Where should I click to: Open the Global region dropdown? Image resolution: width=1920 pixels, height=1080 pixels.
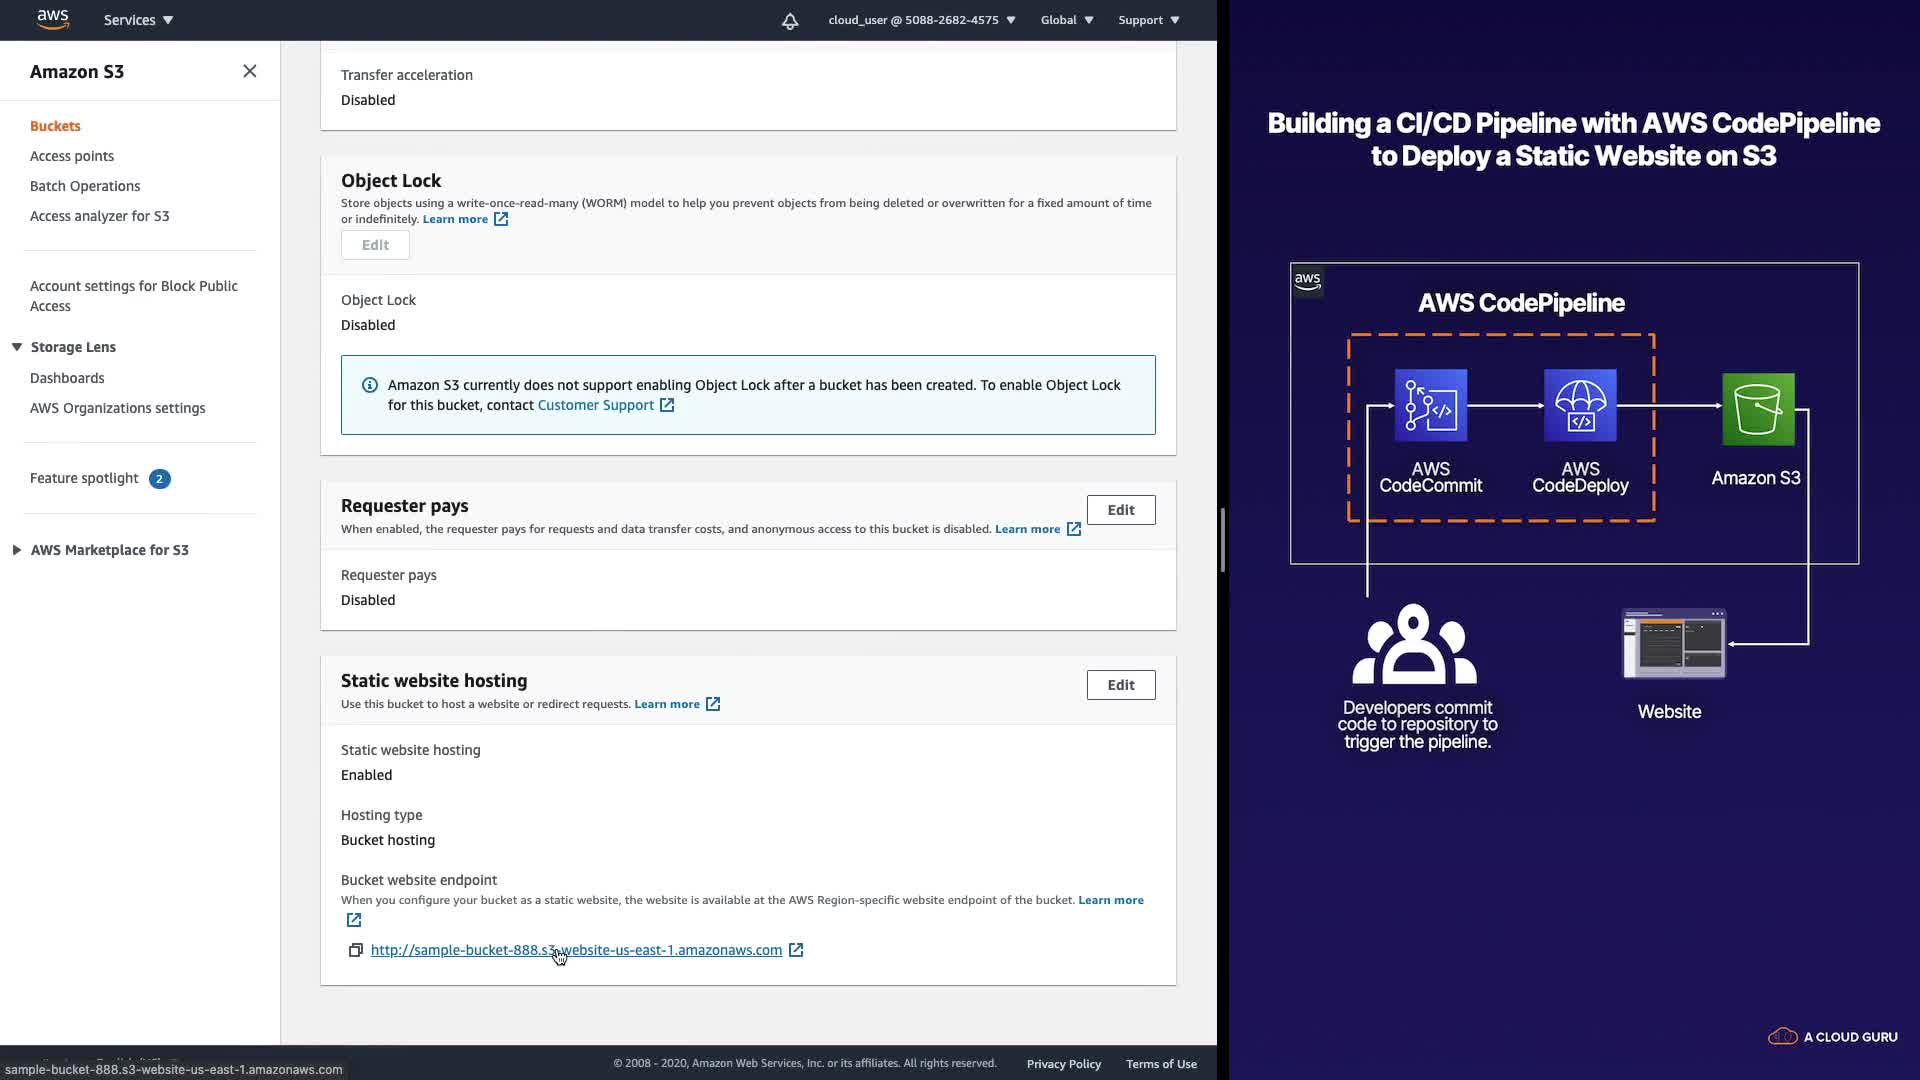(x=1066, y=20)
